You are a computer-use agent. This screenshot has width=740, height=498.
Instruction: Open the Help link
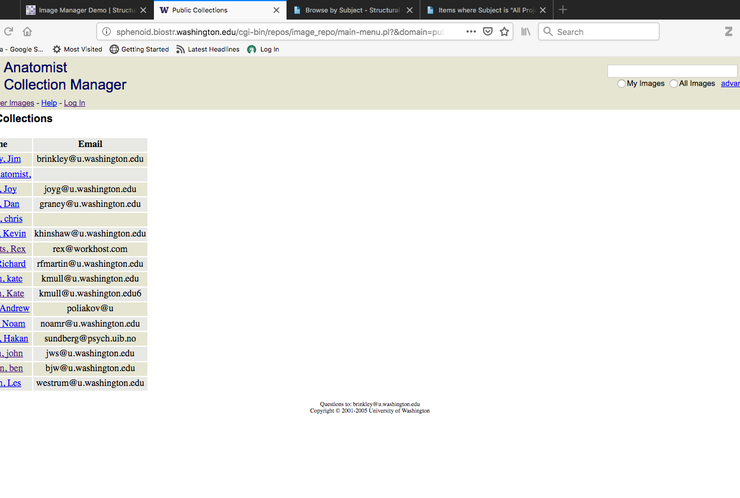[x=49, y=103]
